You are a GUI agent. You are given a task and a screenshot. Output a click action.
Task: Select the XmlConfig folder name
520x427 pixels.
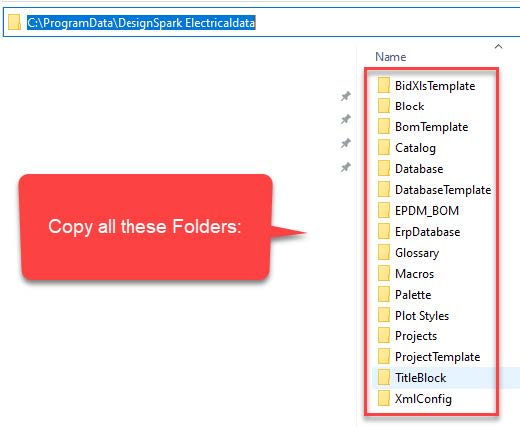pyautogui.click(x=423, y=399)
